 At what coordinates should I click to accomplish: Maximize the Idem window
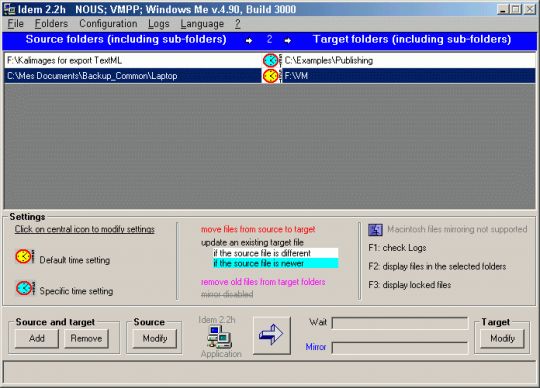[x=516, y=9]
